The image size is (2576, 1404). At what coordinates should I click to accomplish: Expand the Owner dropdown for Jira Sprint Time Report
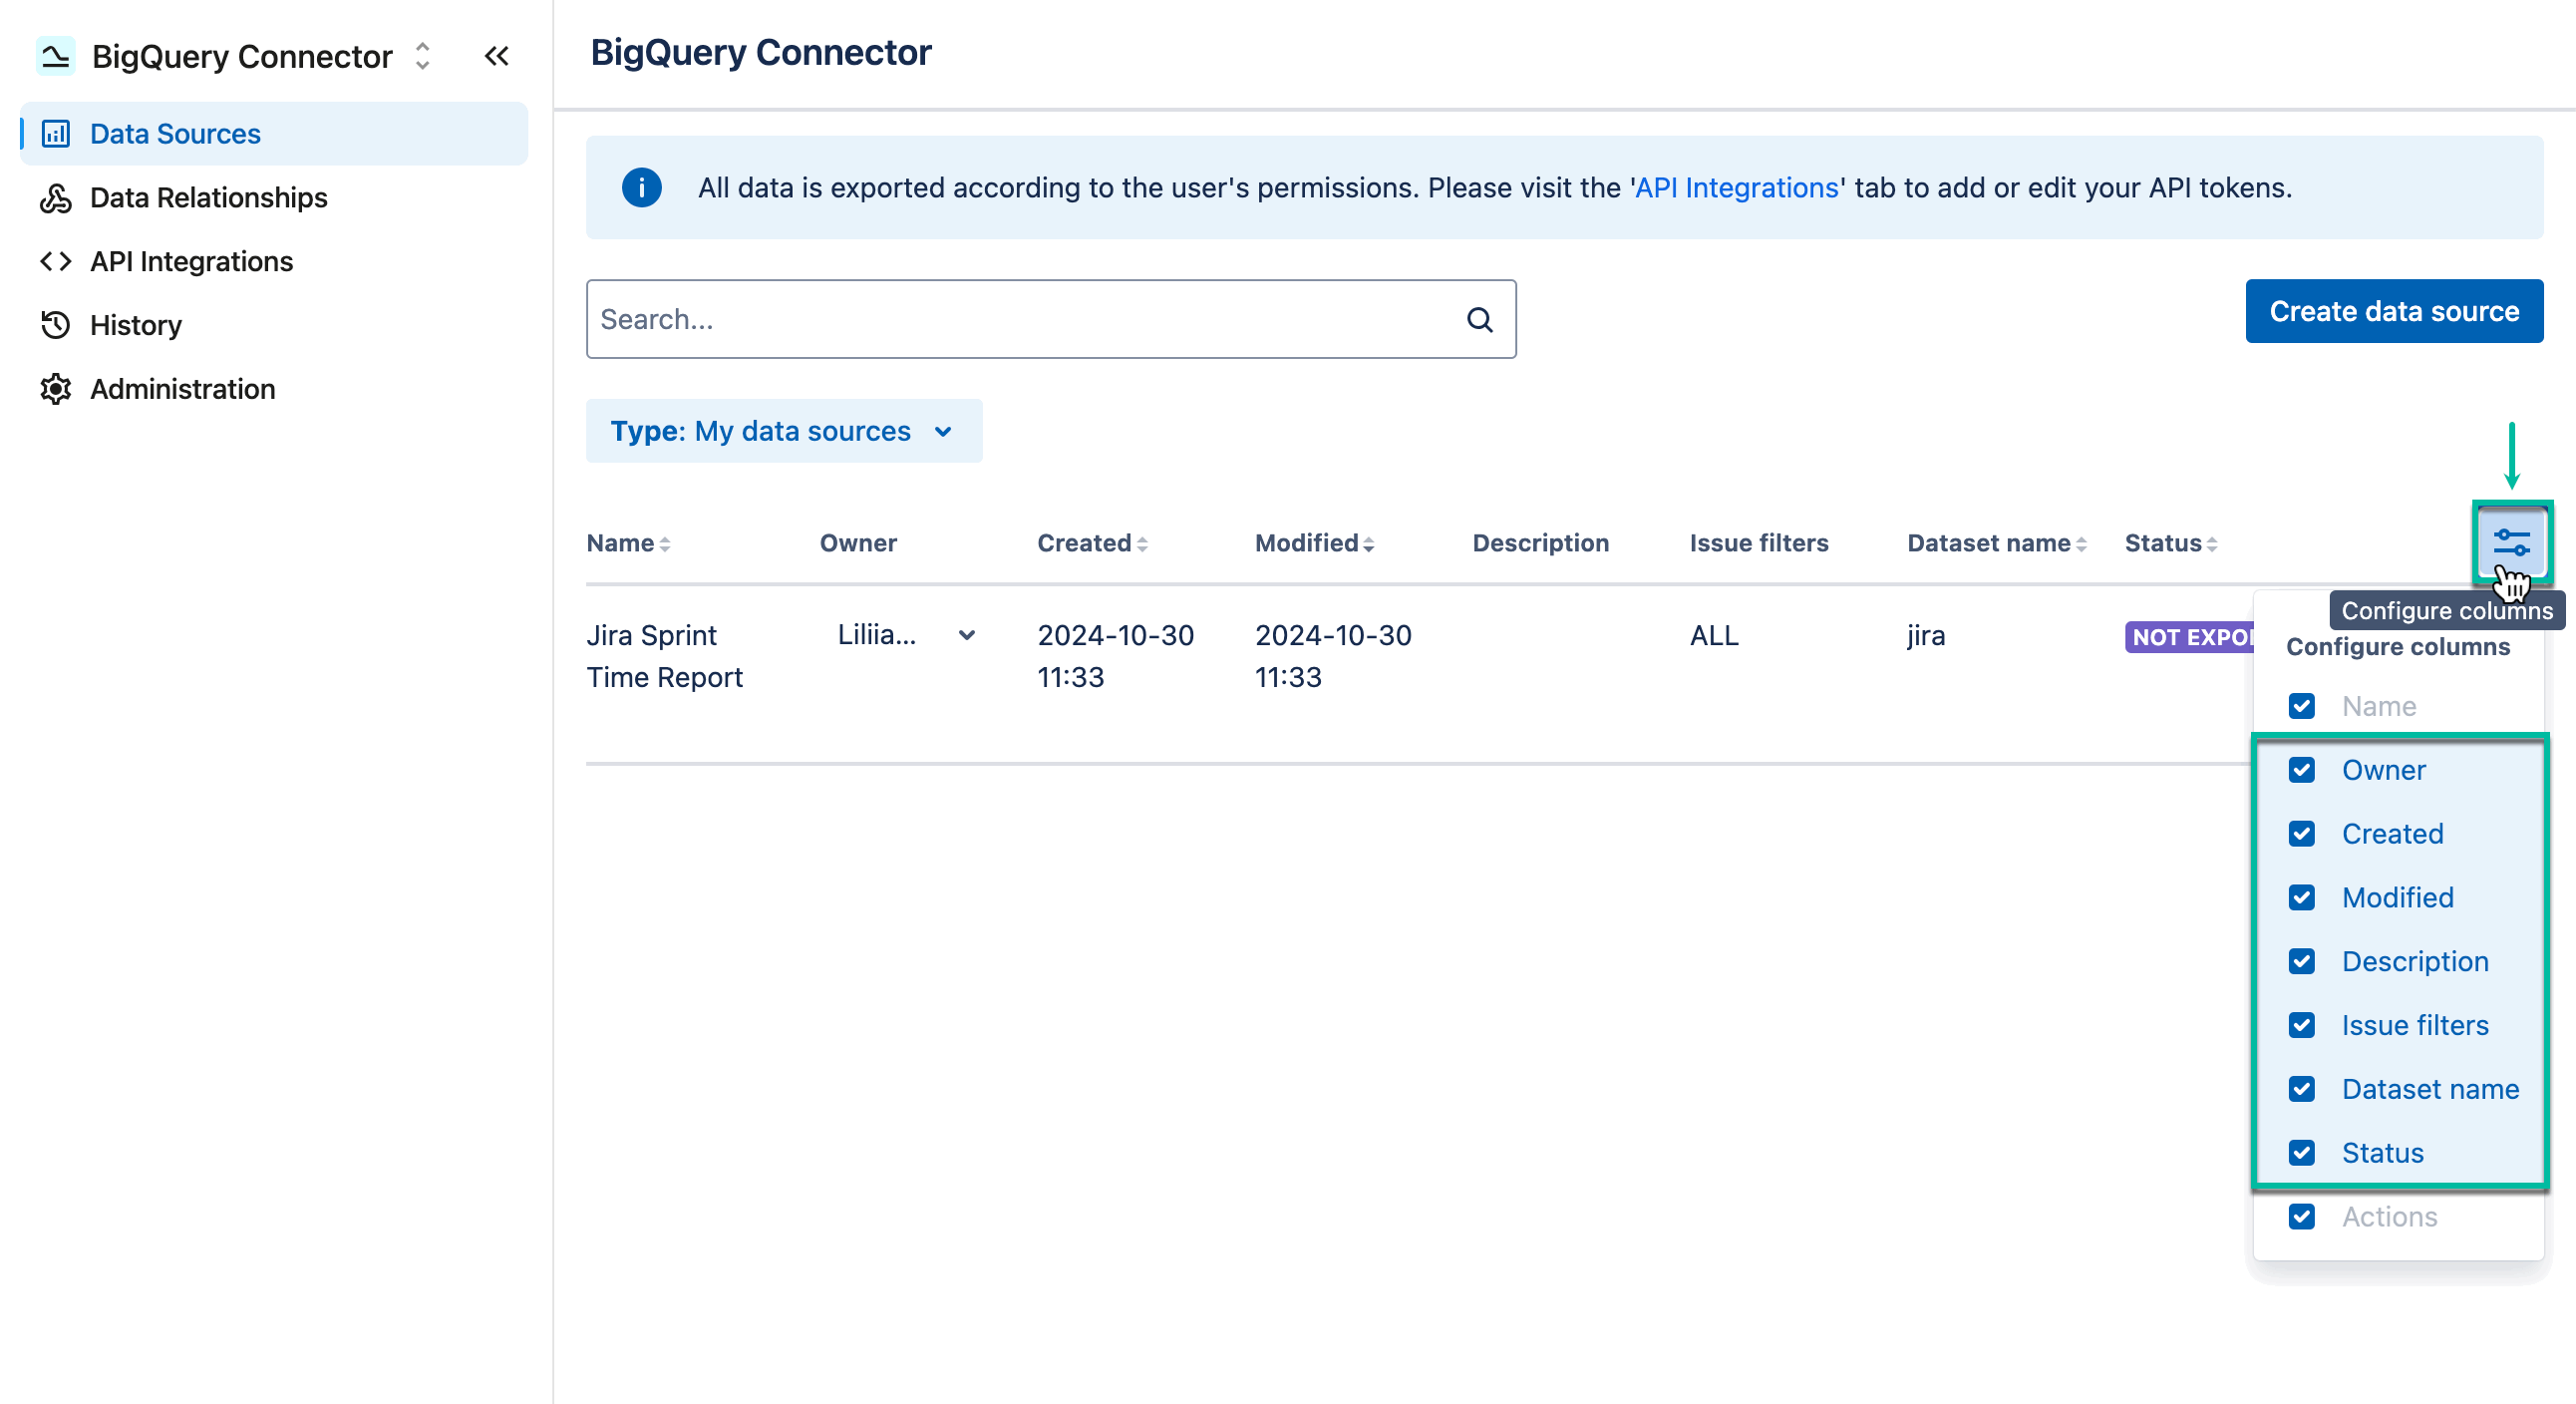[x=965, y=635]
